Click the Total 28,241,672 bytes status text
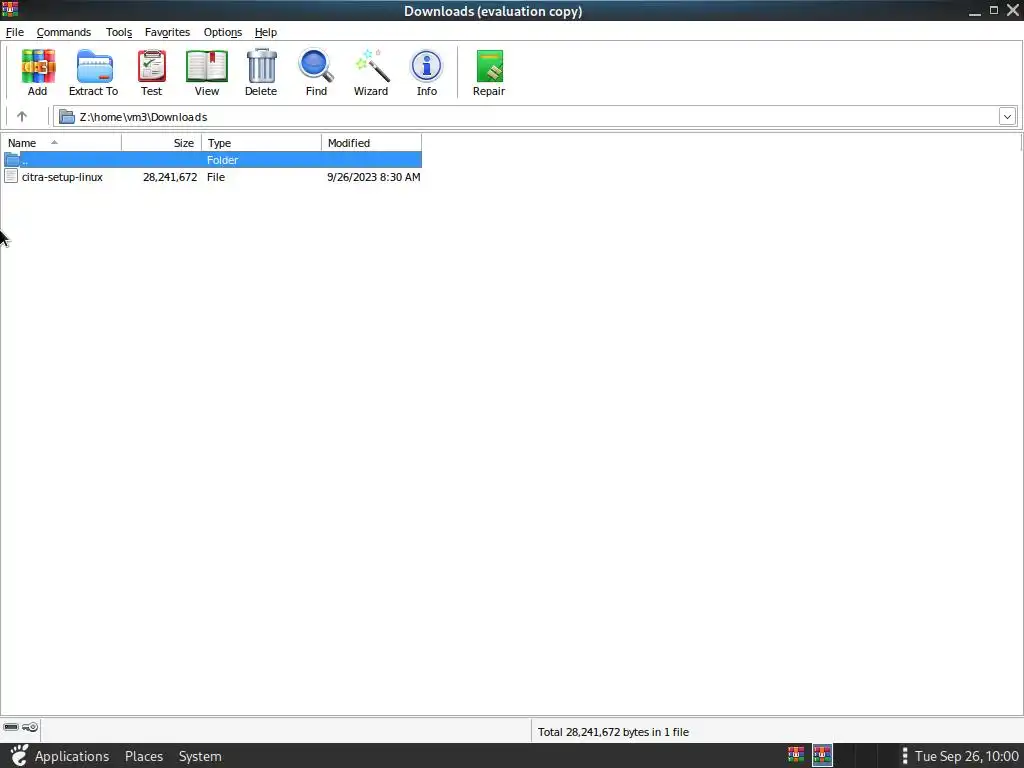This screenshot has width=1024, height=768. tap(613, 732)
